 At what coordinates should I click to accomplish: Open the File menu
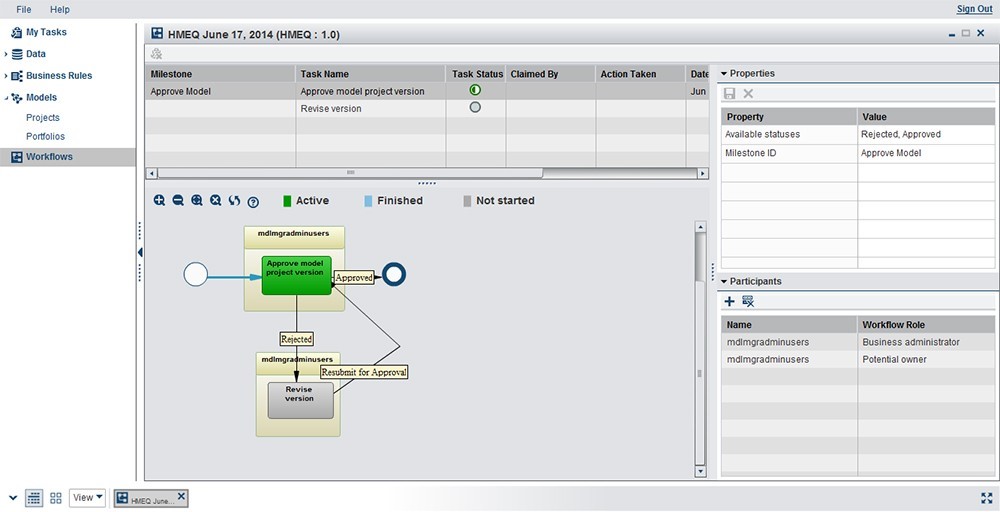[x=24, y=9]
